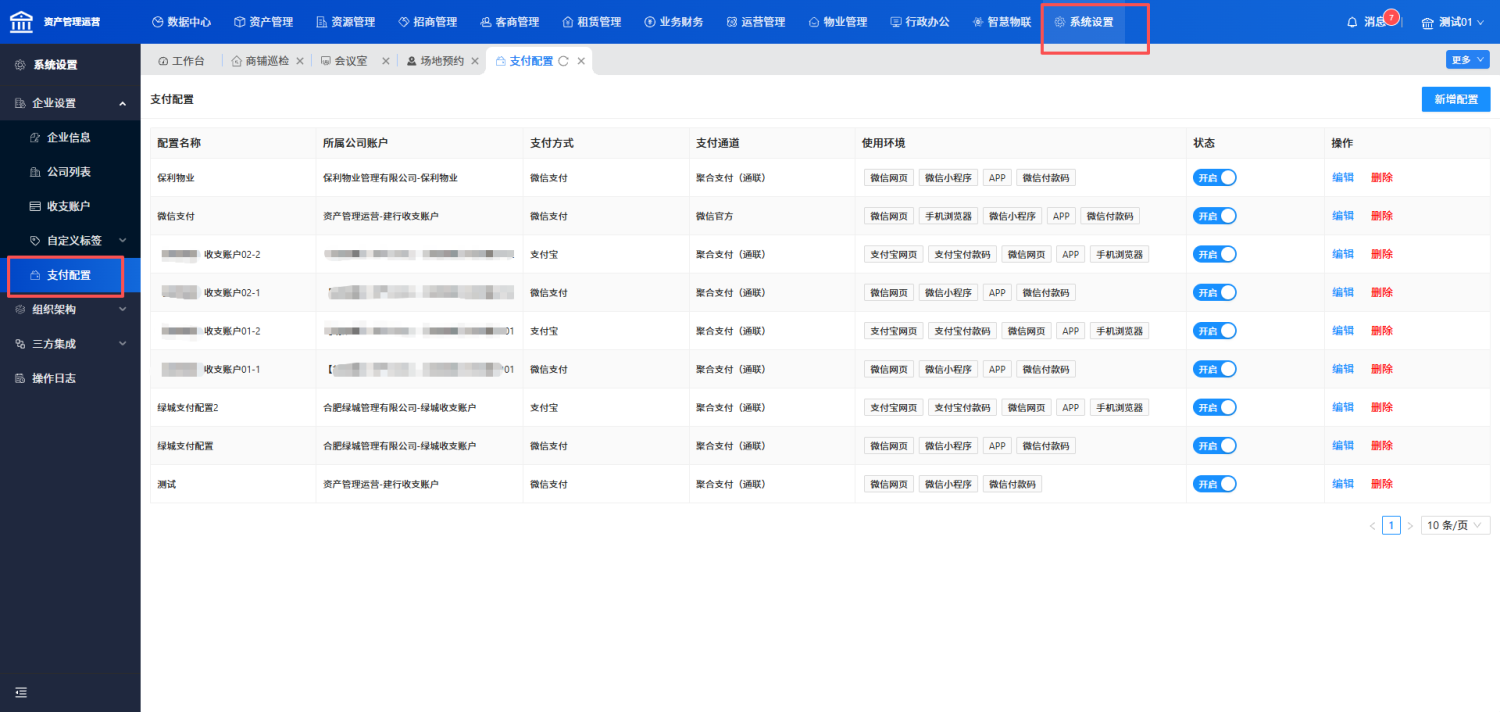
Task: Click the refresh icon on 支付配置 tab
Action: 564,61
